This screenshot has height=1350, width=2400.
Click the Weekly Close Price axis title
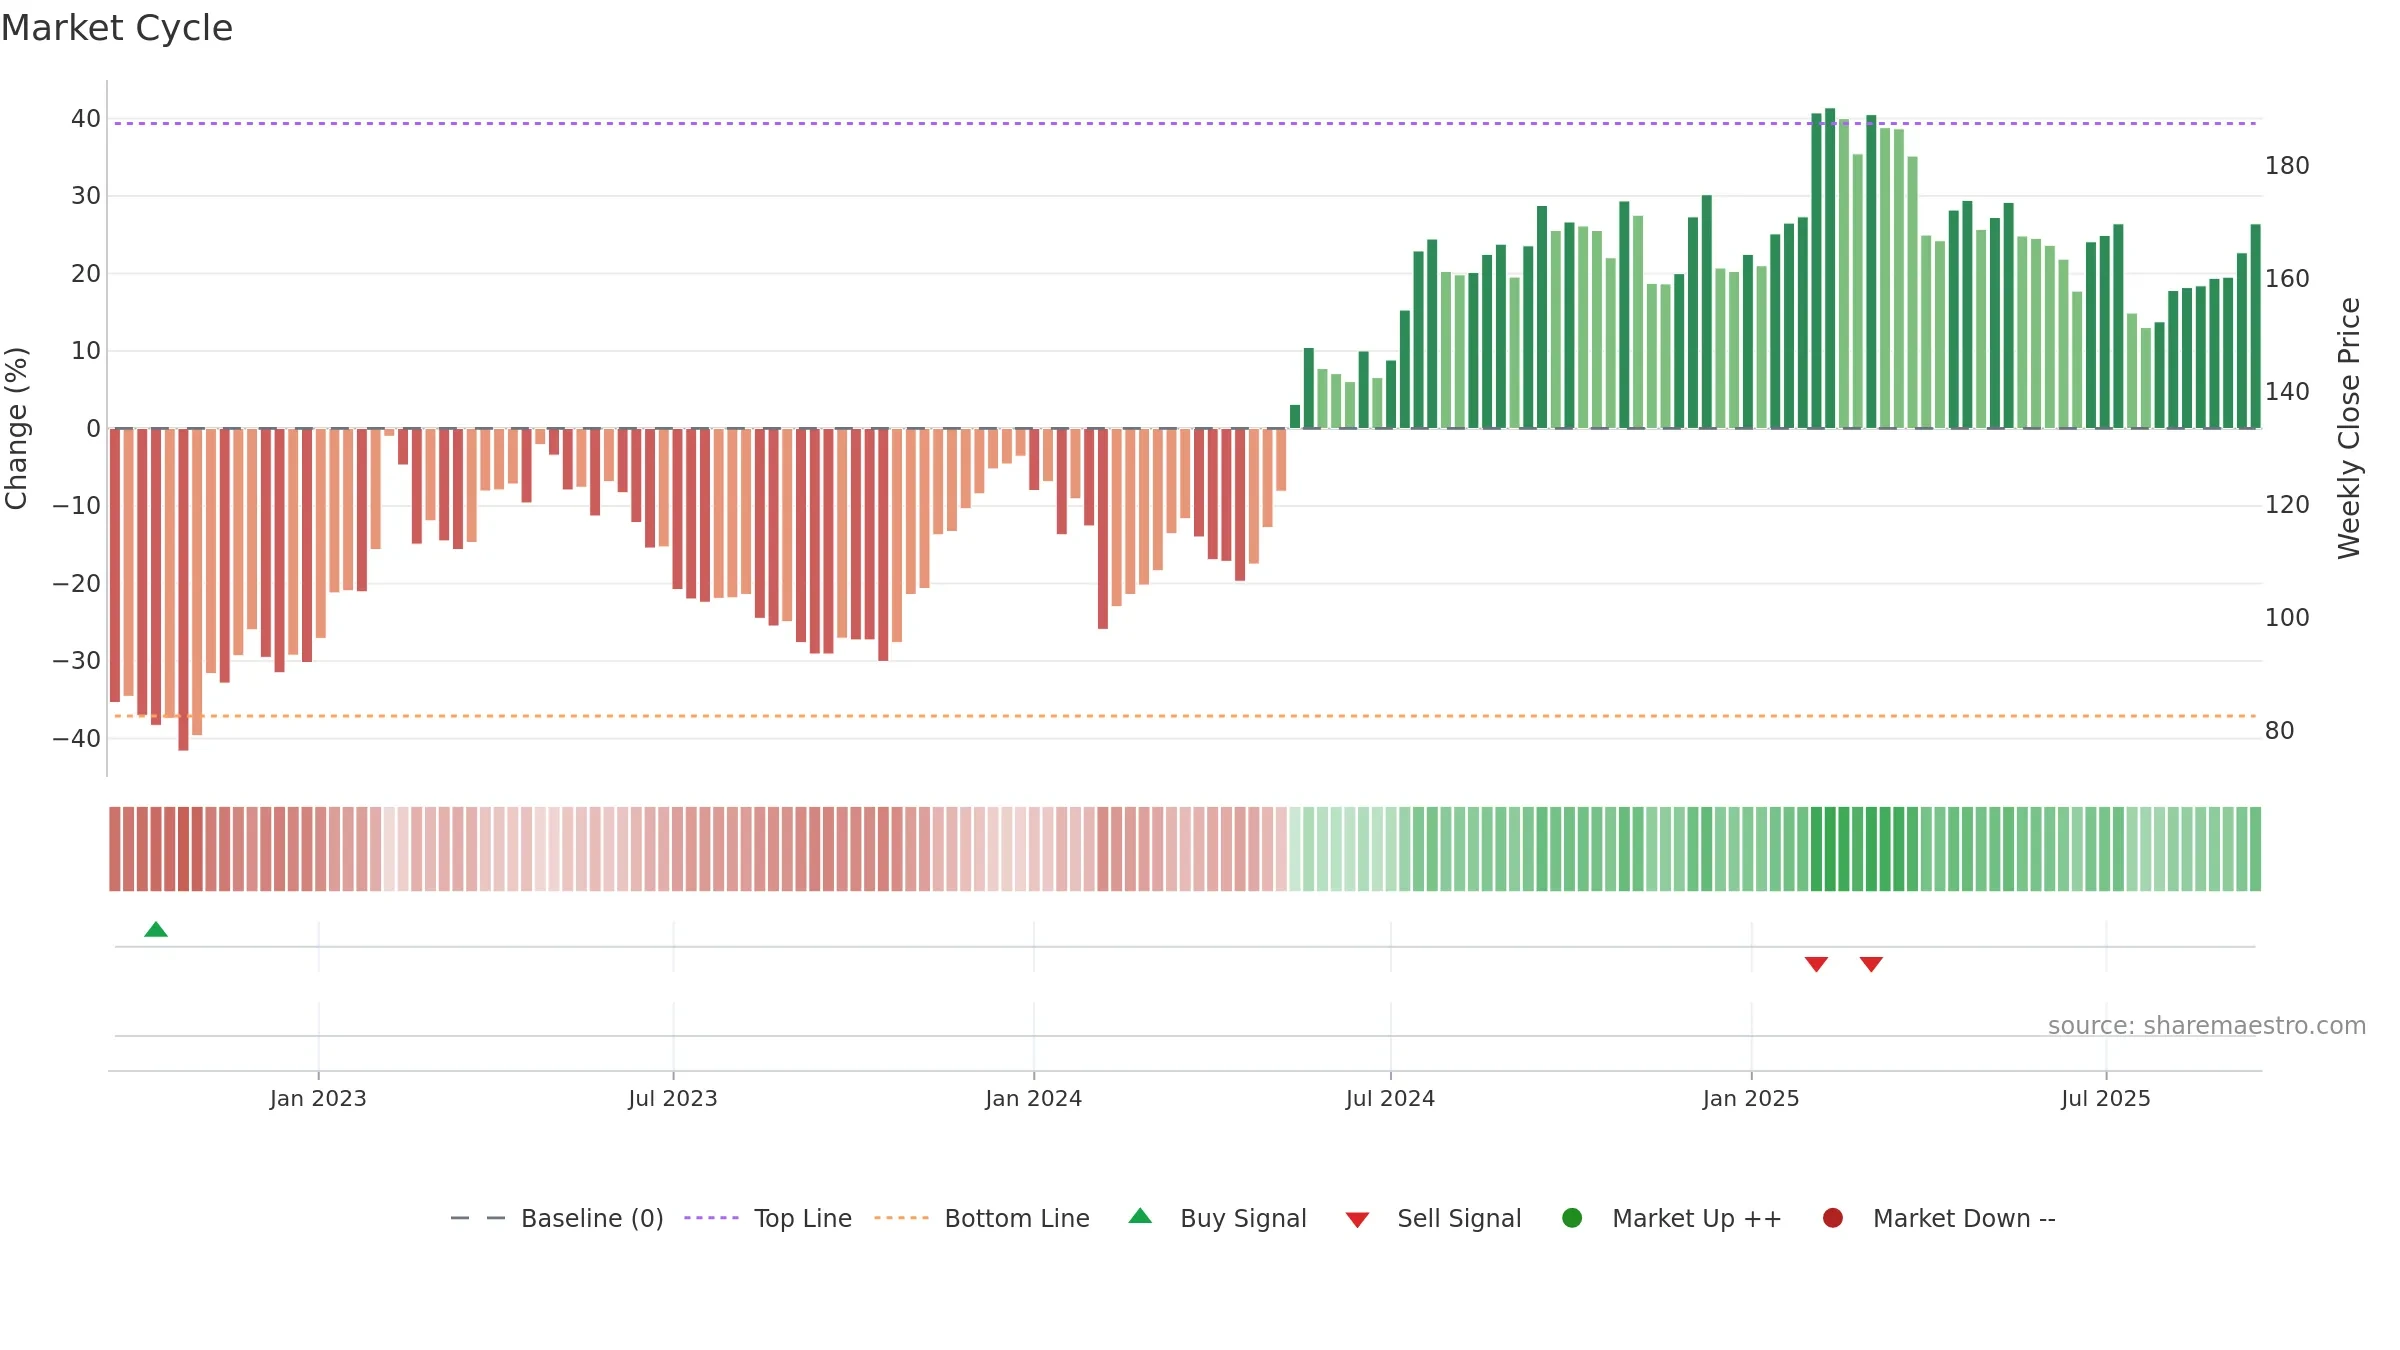point(2349,428)
